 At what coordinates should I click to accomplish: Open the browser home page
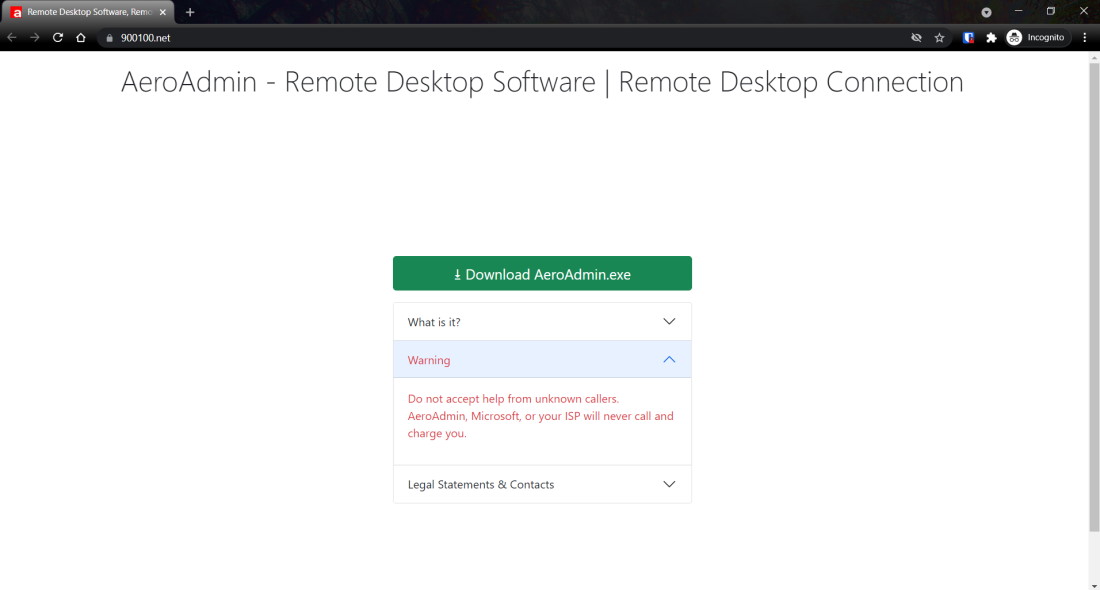(81, 38)
